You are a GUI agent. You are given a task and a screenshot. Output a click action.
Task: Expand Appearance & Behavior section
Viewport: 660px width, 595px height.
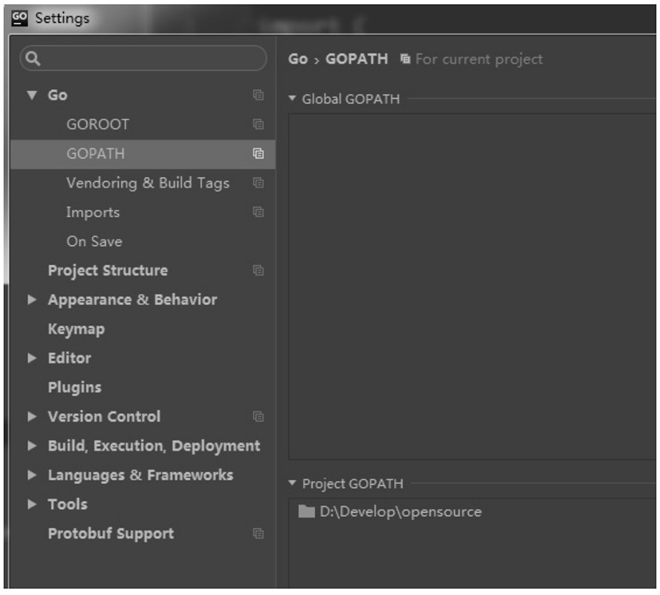32,300
